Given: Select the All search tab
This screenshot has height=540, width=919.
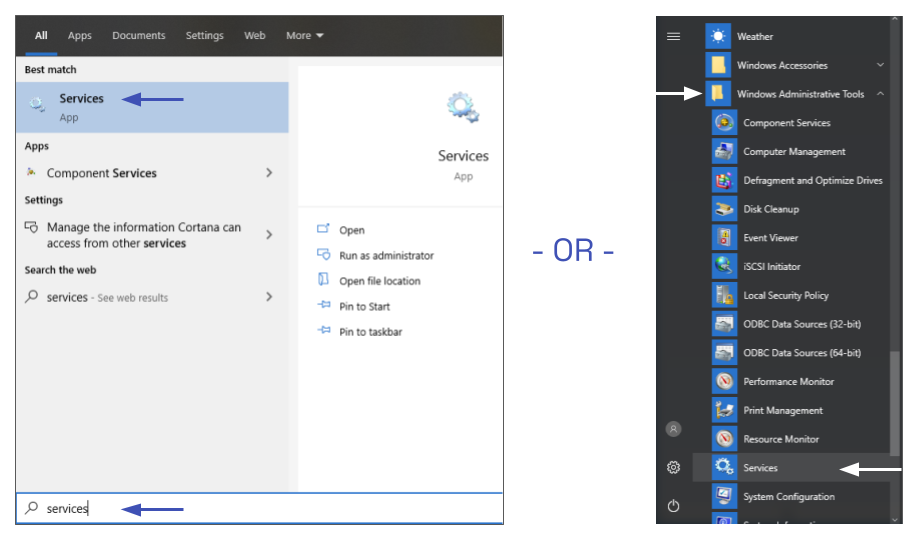Looking at the screenshot, I should pyautogui.click(x=41, y=36).
